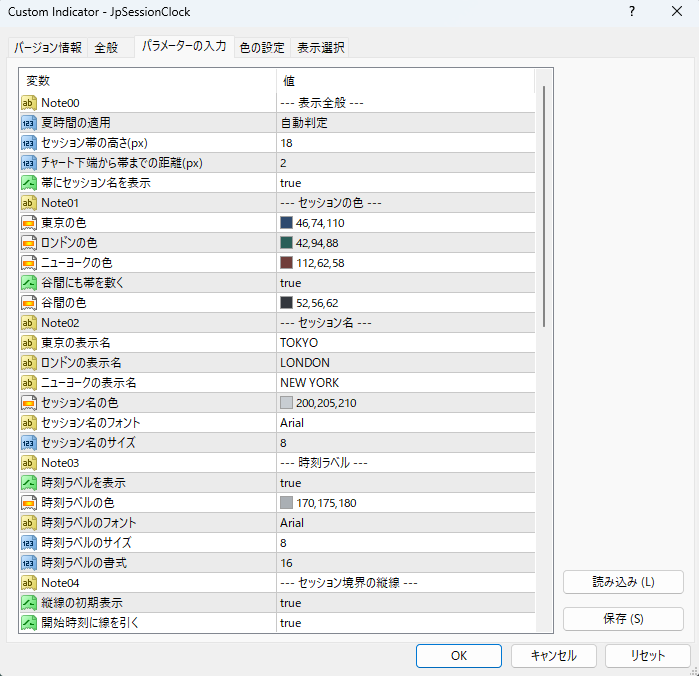Viewport: 699px width, 676px height.
Task: Click the 読み込み (L) button
Action: click(x=623, y=582)
